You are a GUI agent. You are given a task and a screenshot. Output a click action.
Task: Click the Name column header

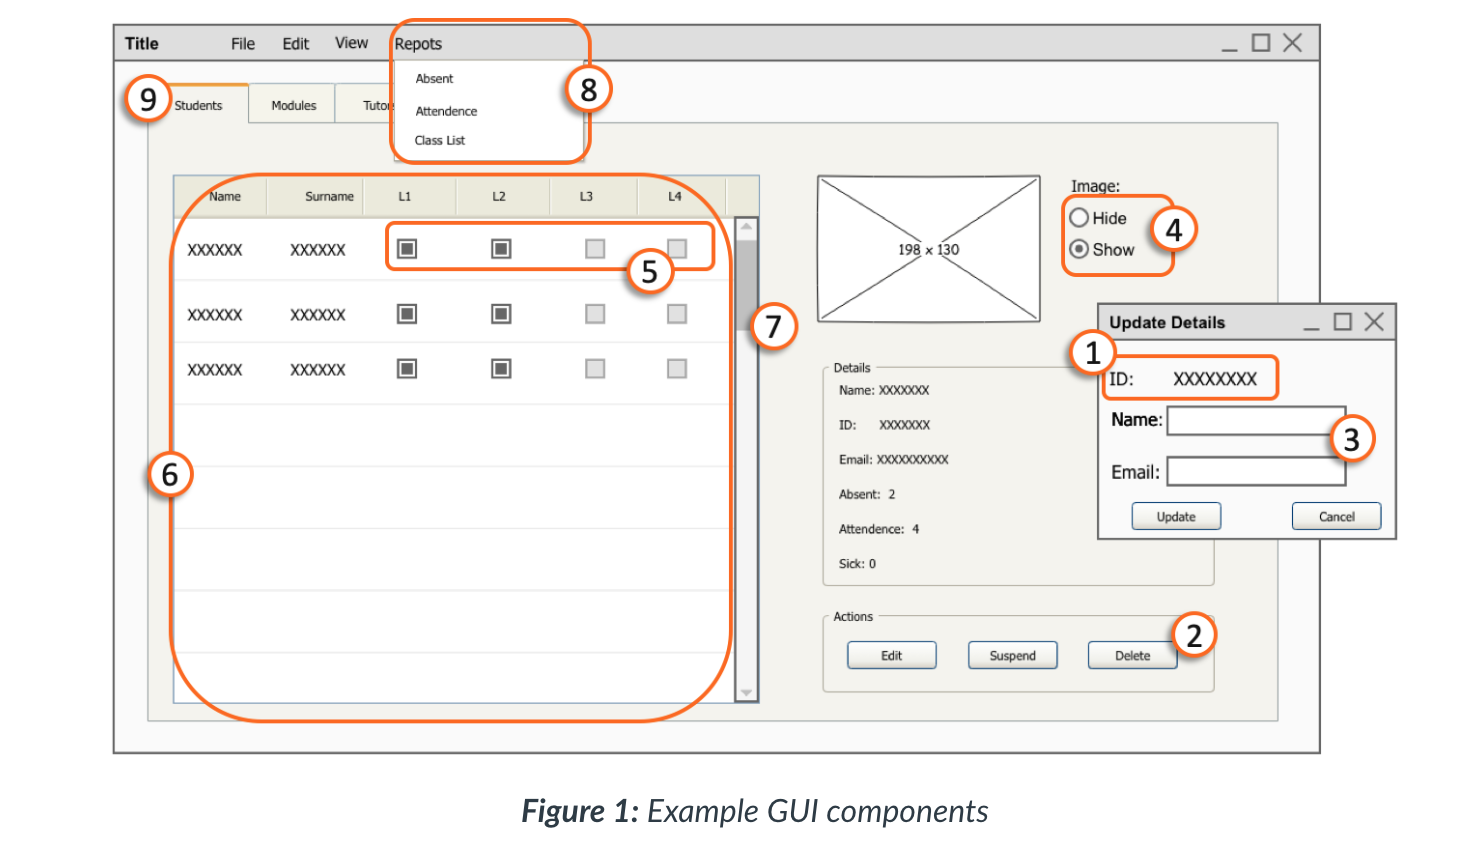(222, 197)
